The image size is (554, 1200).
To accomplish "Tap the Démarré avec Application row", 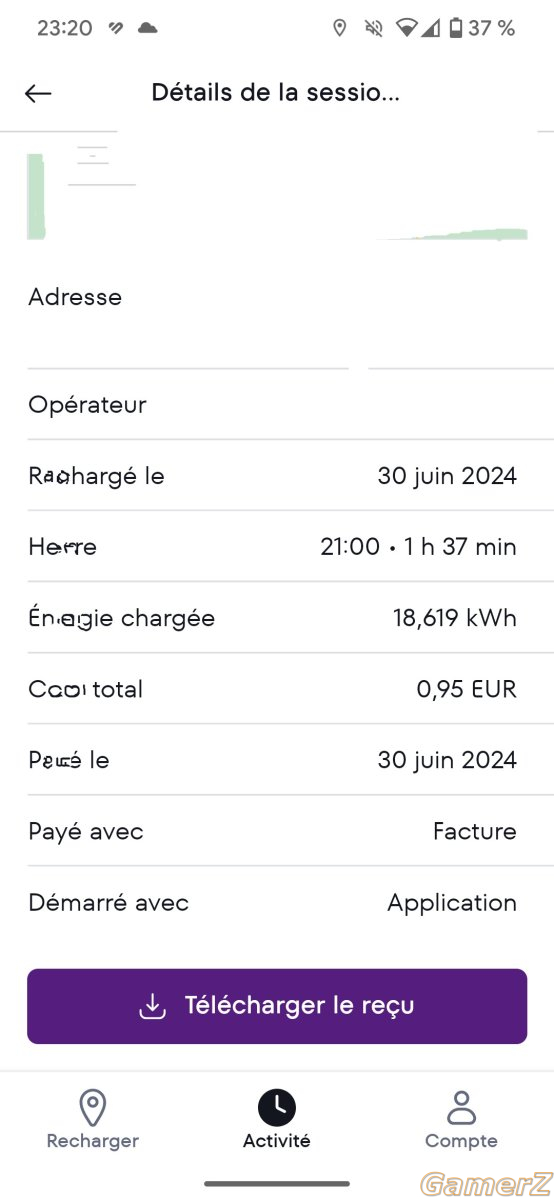I will pos(277,902).
